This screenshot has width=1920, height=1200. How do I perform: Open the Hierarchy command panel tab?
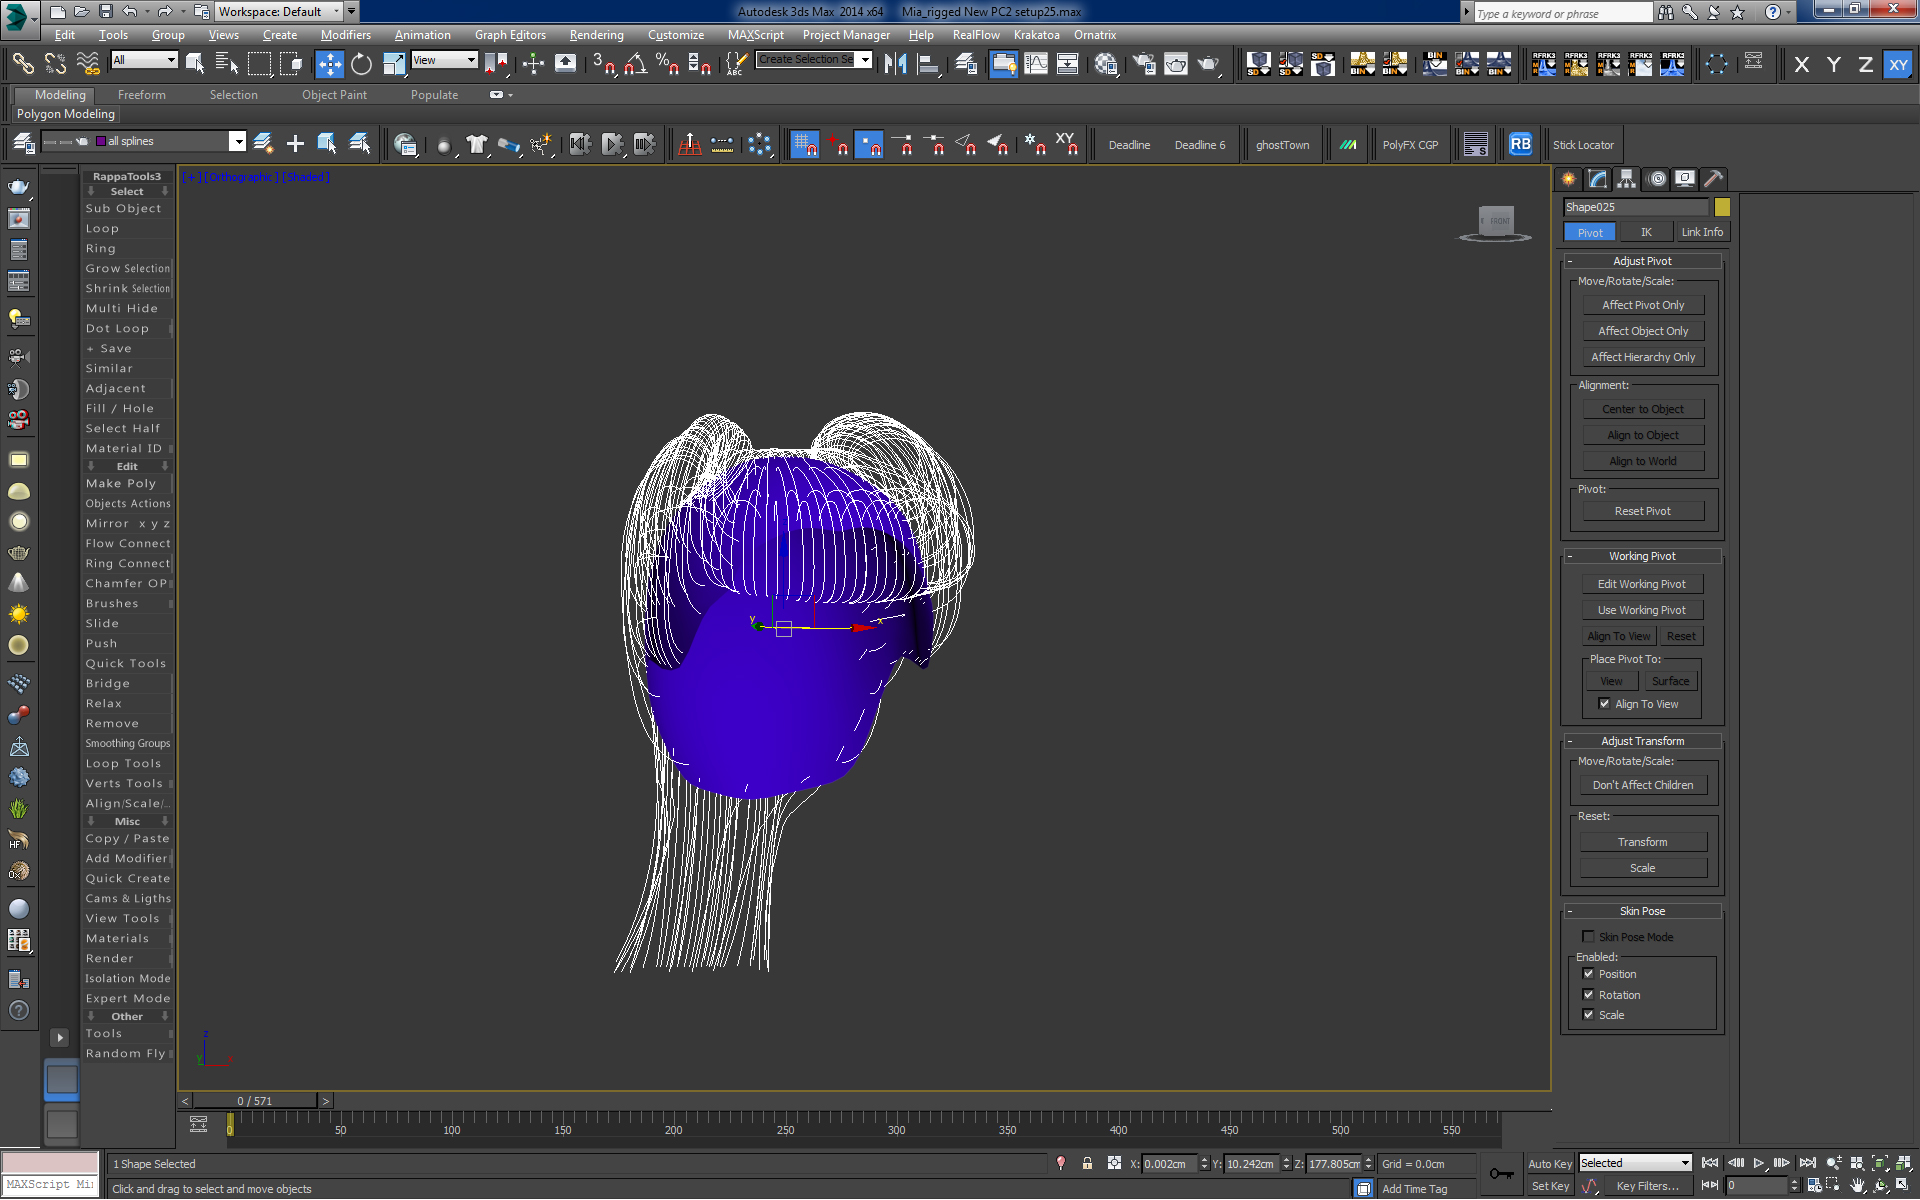[x=1627, y=179]
